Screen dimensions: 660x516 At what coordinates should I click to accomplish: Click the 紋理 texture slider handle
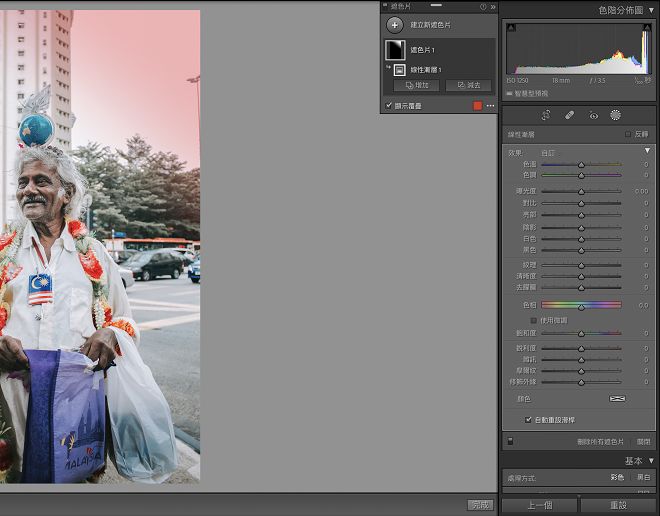pos(581,266)
